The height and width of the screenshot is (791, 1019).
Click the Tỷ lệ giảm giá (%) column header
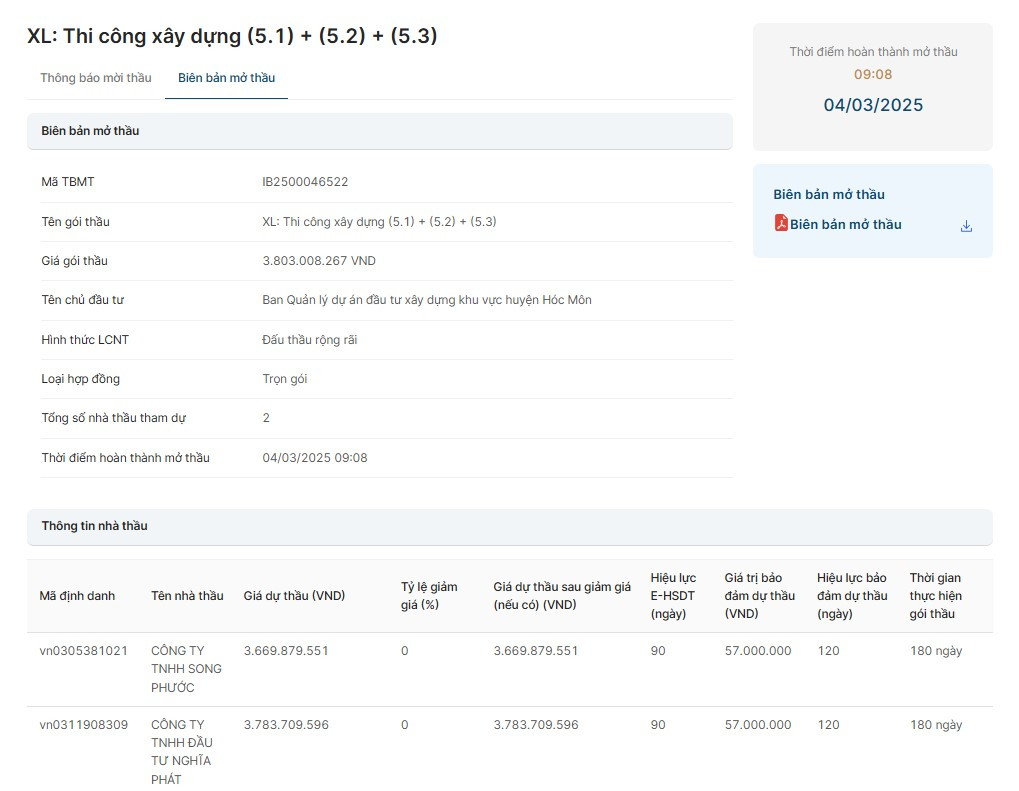click(x=429, y=596)
